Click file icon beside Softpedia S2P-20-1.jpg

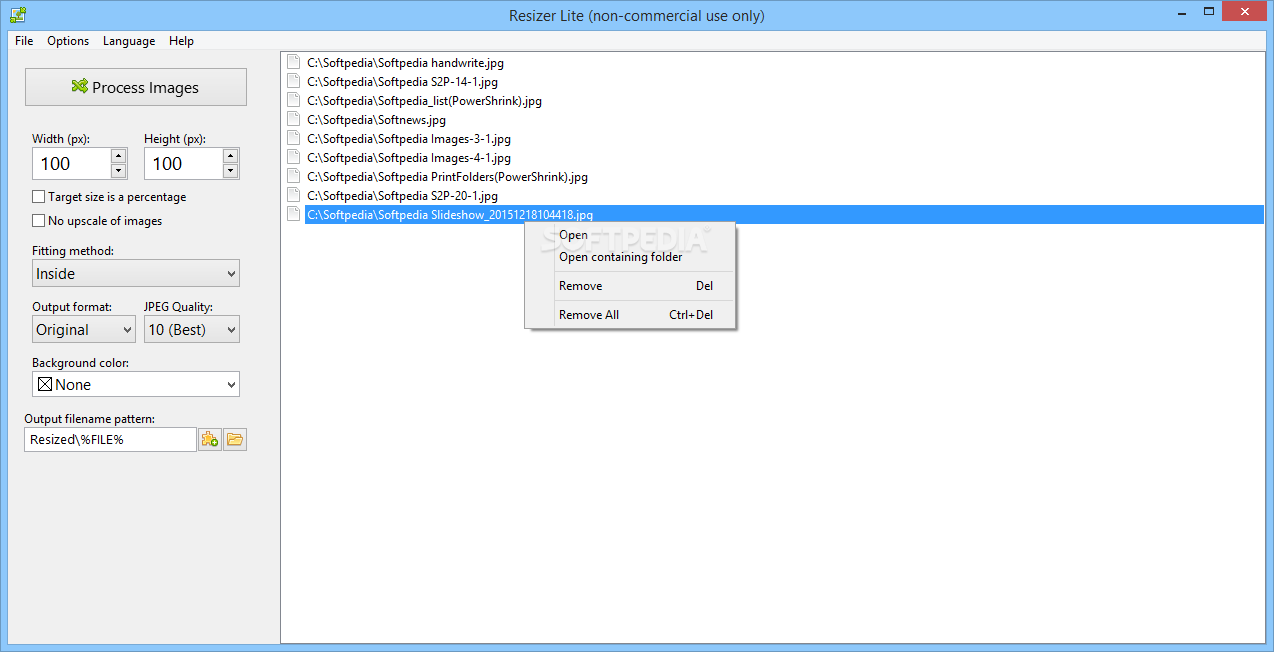293,195
